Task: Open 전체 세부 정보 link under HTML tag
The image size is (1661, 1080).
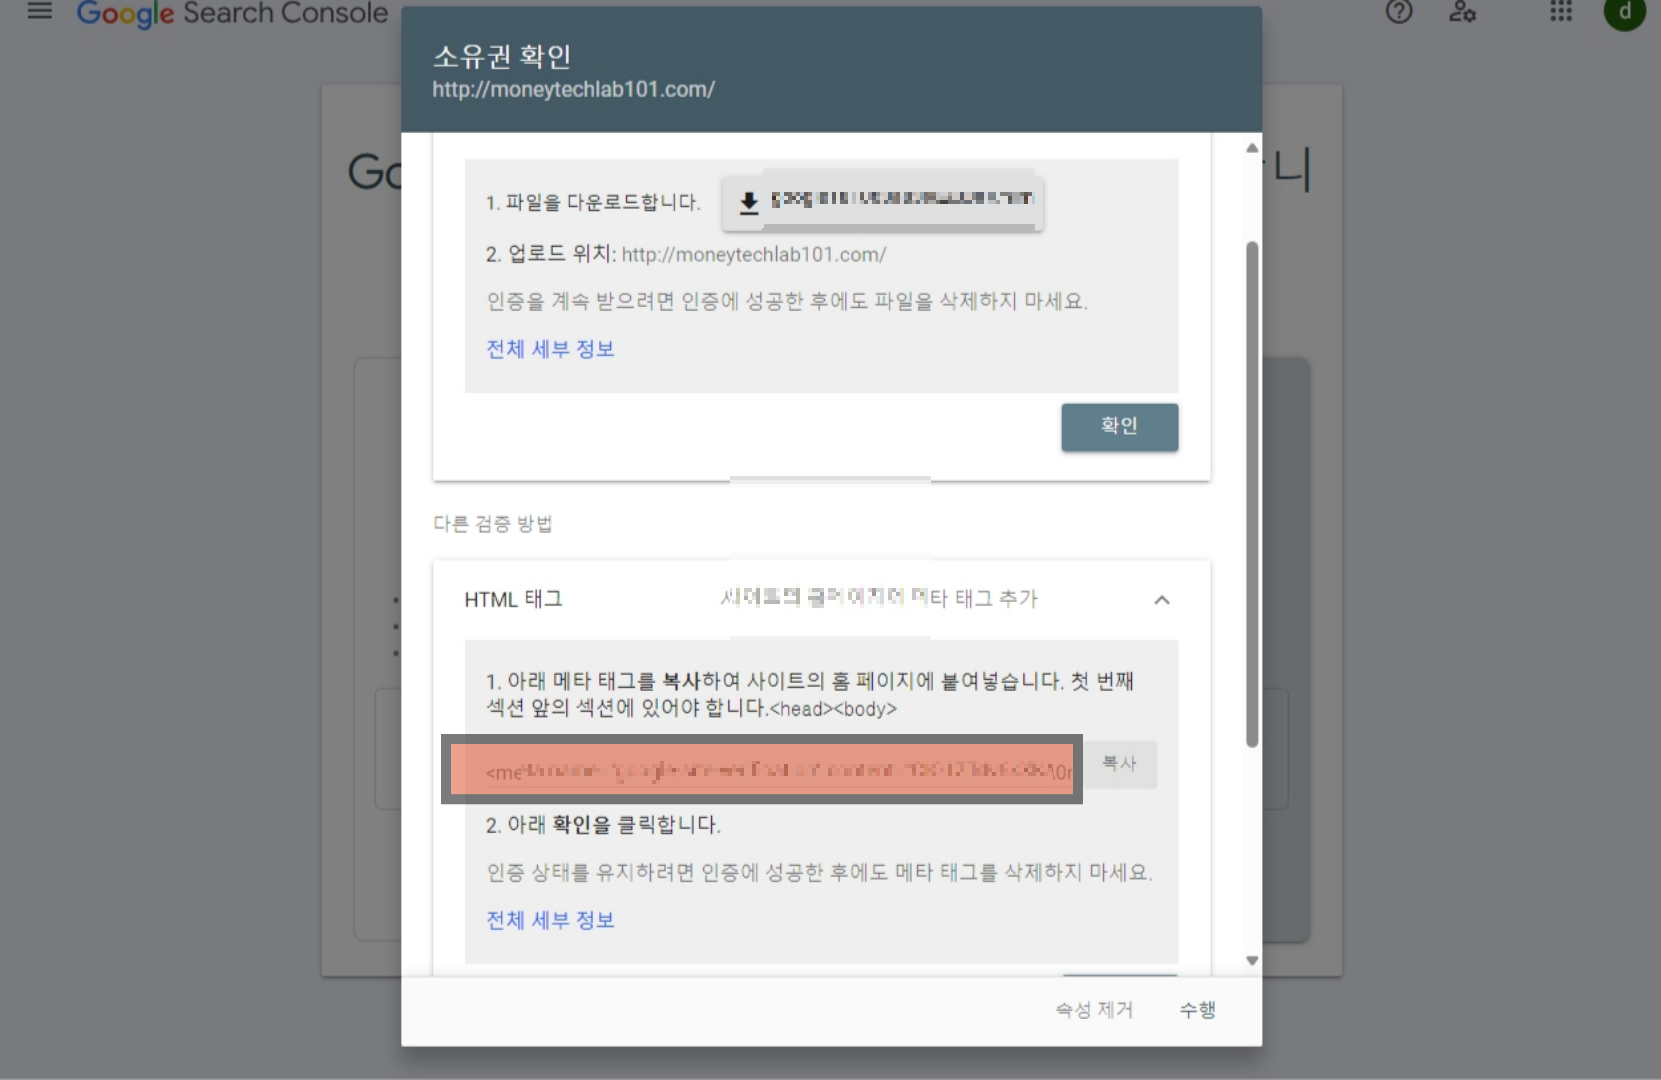Action: [x=550, y=920]
